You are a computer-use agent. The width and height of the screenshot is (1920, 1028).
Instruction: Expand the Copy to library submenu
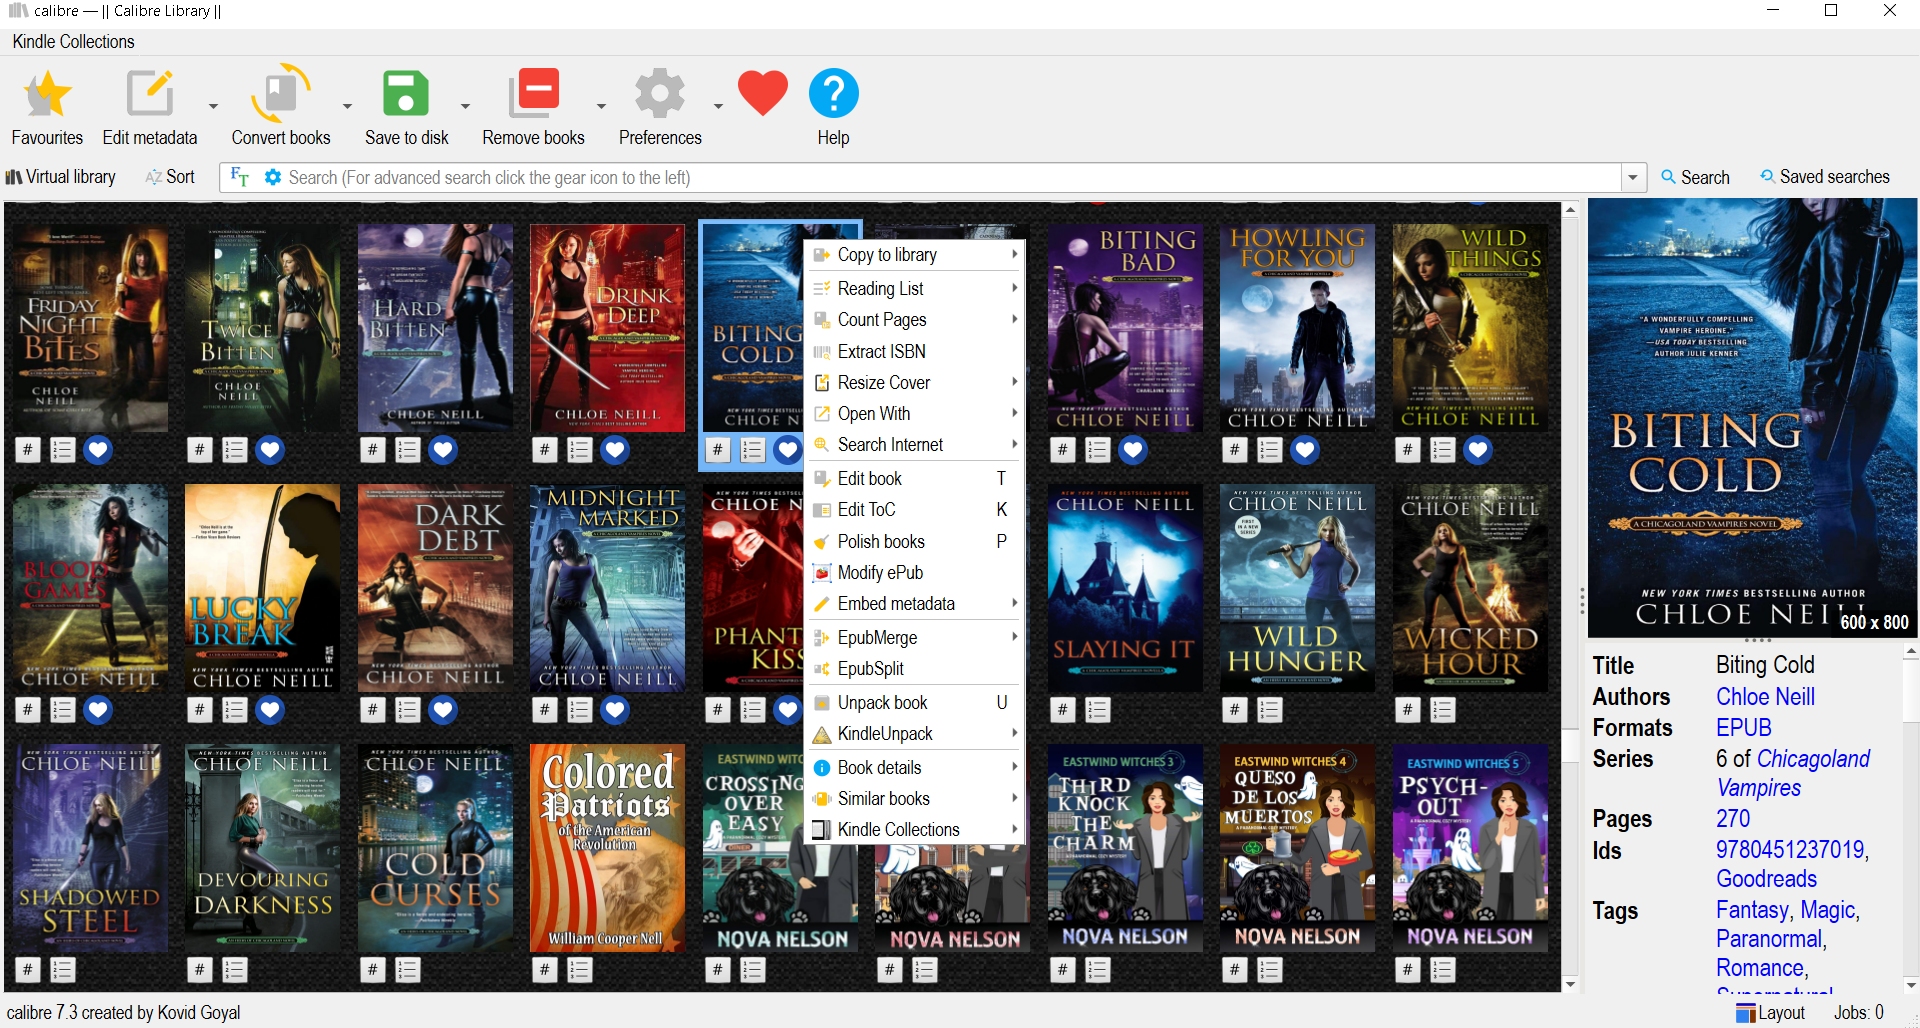pos(916,255)
